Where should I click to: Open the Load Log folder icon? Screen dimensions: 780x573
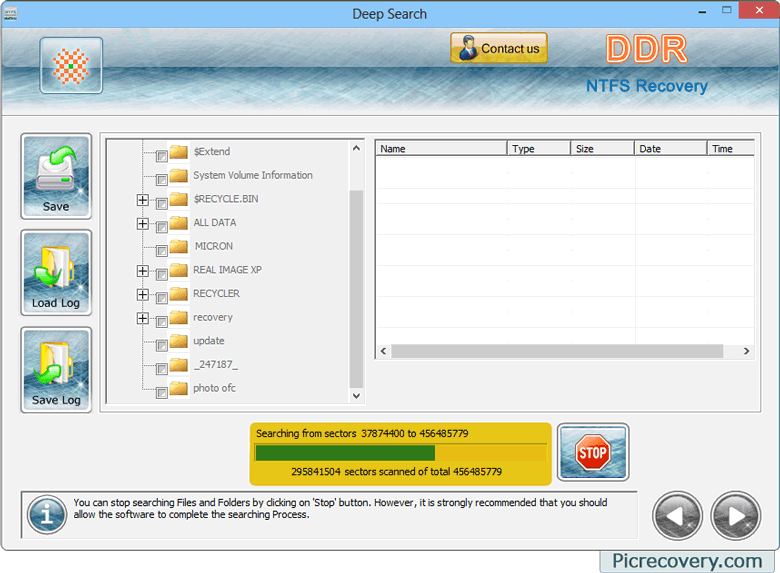(56, 273)
